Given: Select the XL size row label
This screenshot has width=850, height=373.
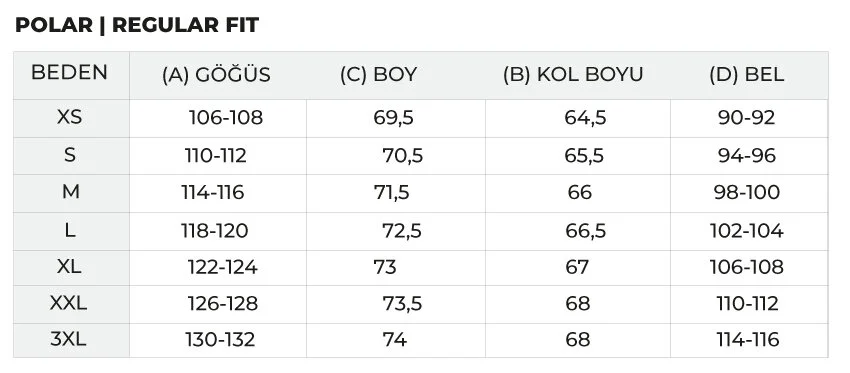Looking at the screenshot, I should pos(69,267).
